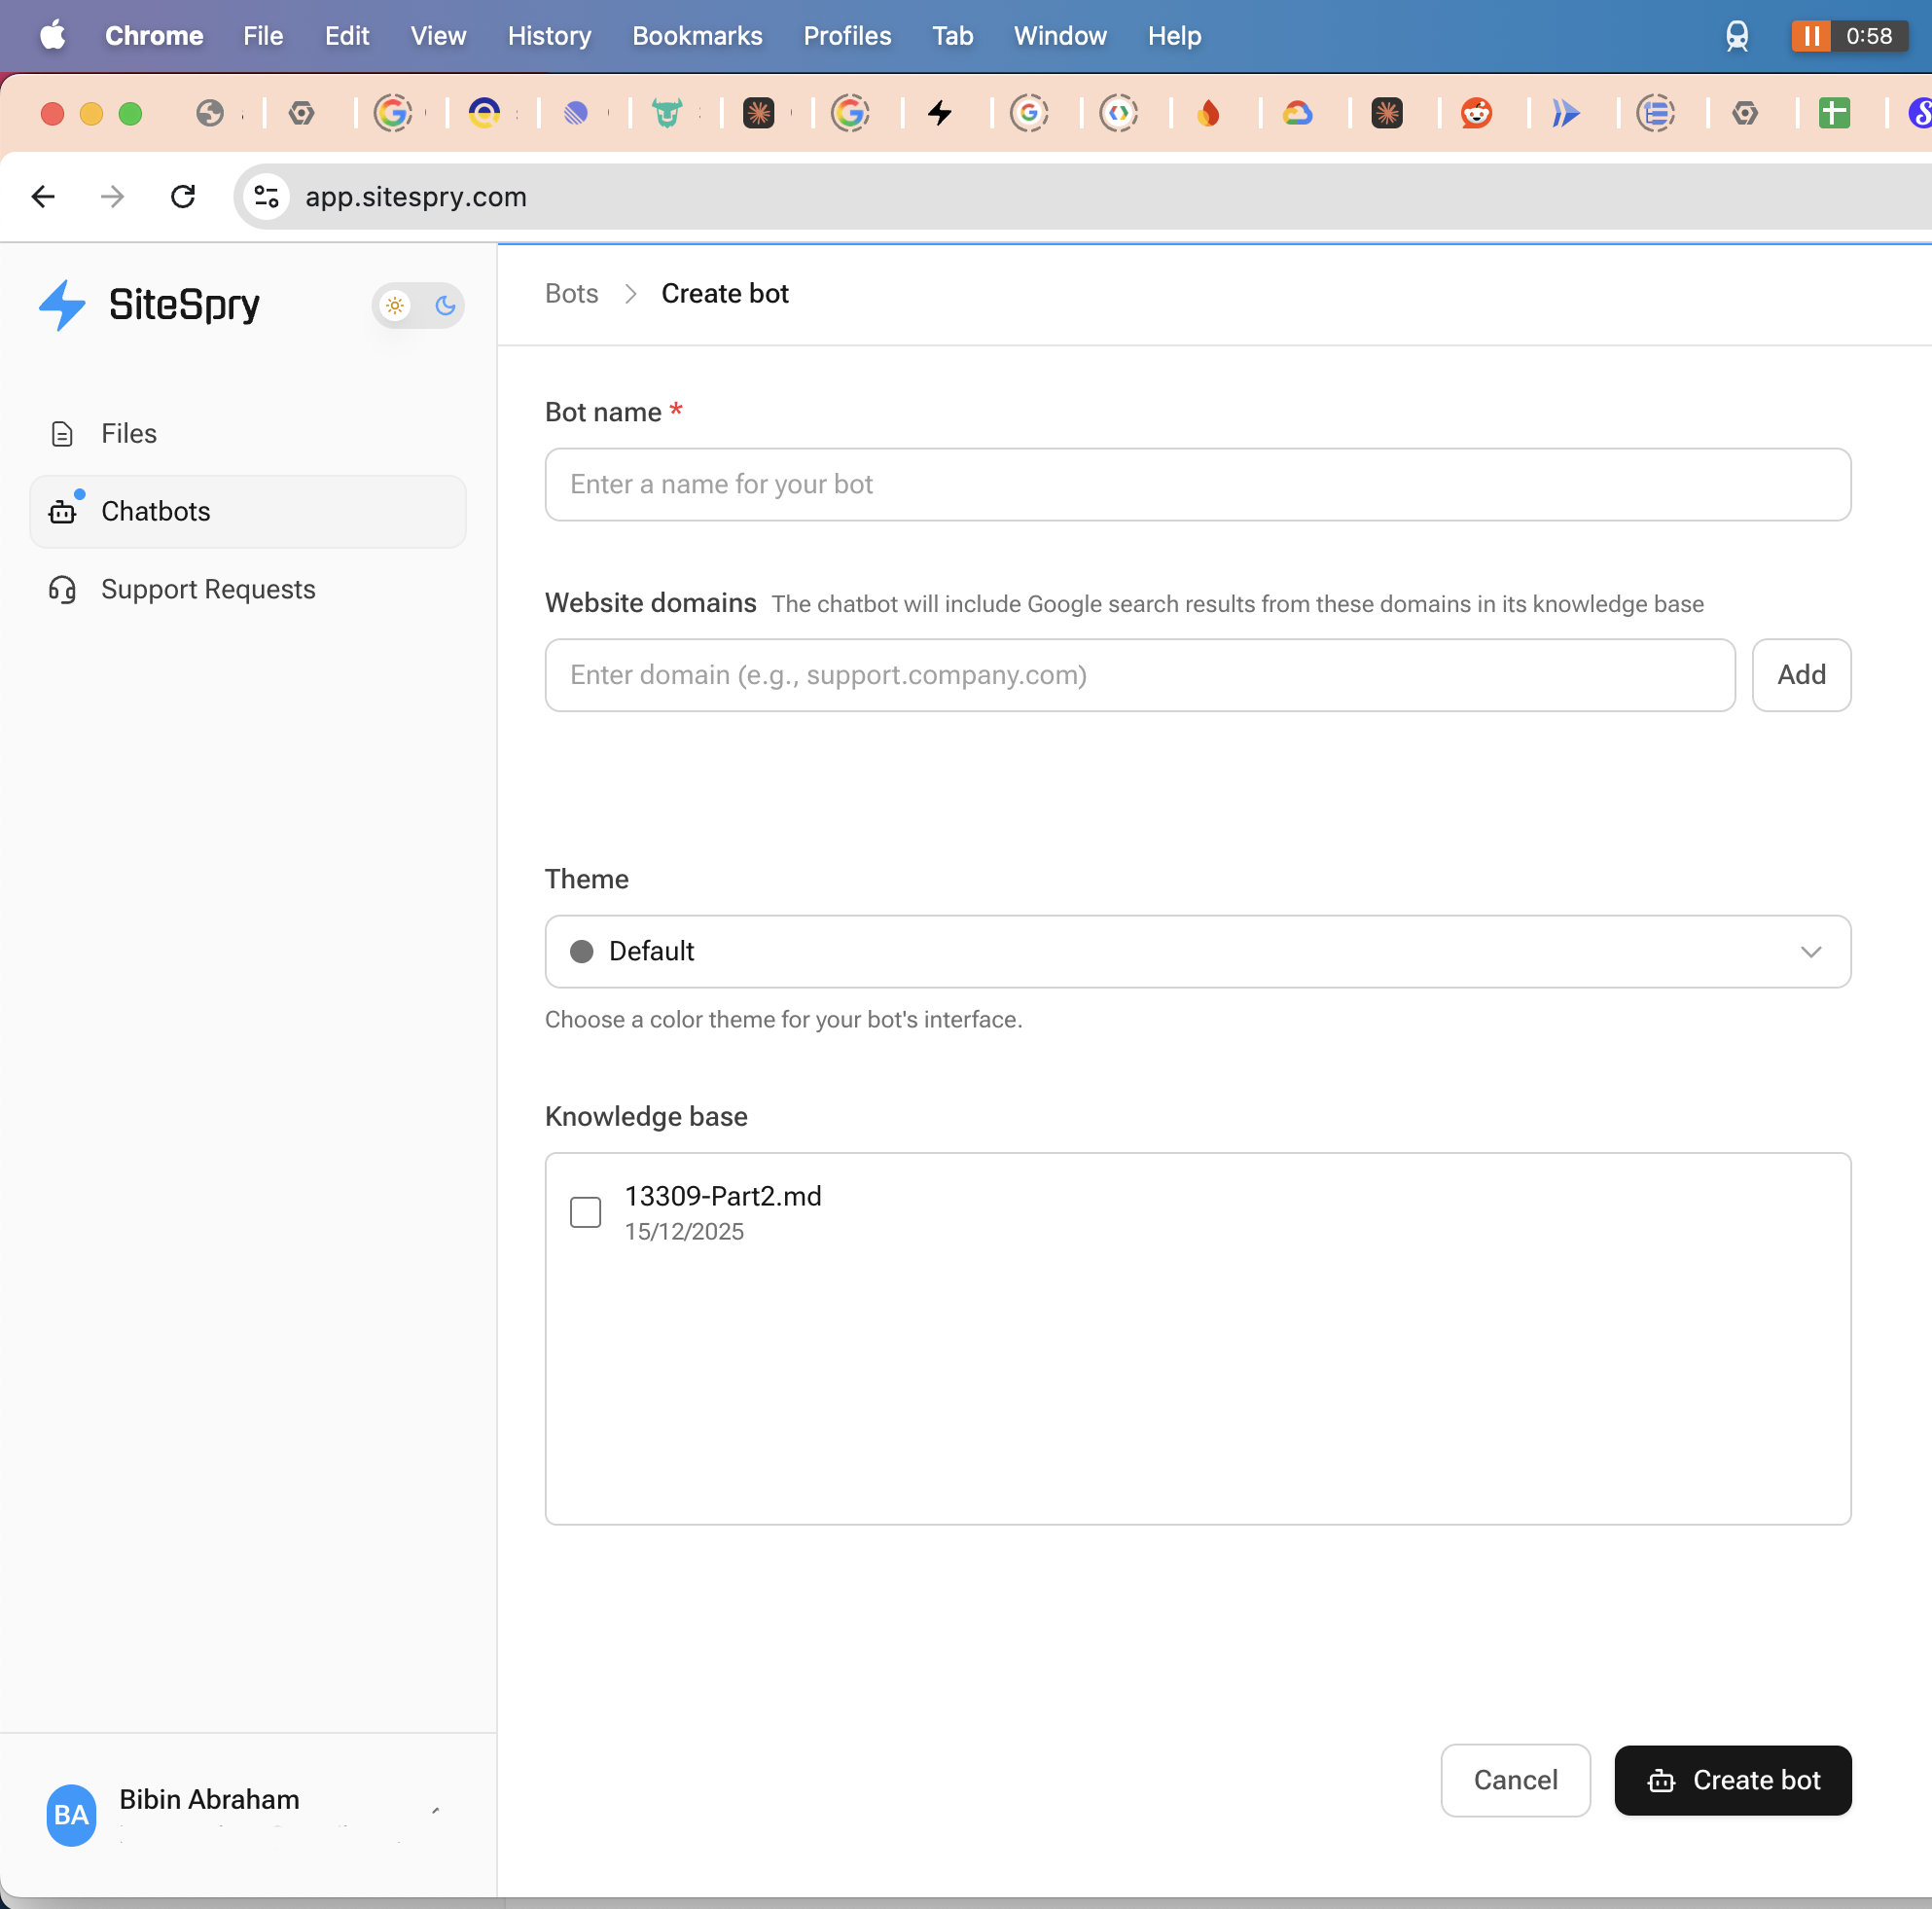Image resolution: width=1932 pixels, height=1909 pixels.
Task: Click the Reddit icon in the browser toolbar
Action: point(1477,113)
